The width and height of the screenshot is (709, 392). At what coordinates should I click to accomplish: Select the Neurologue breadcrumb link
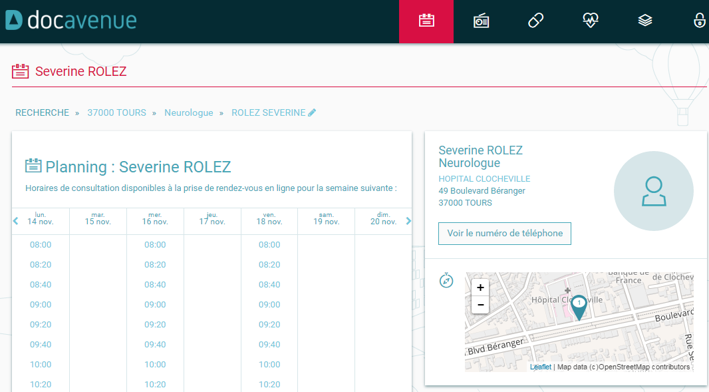pyautogui.click(x=189, y=113)
